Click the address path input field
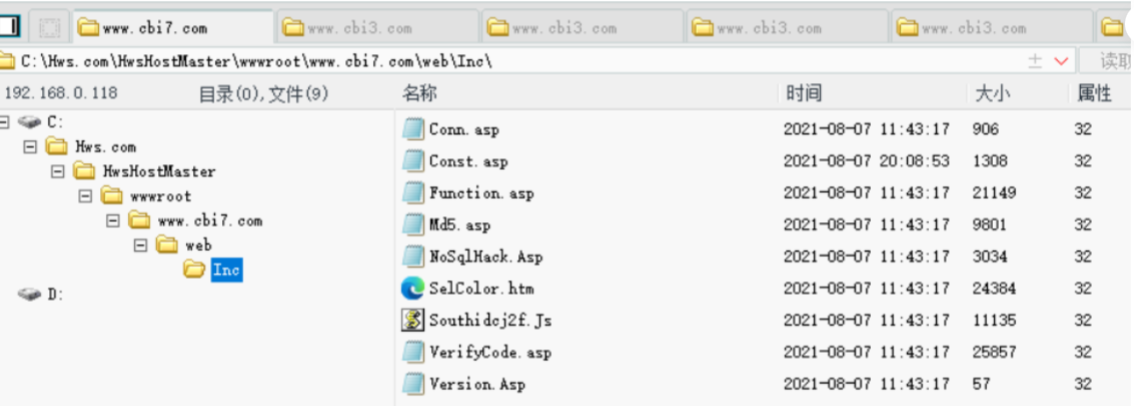The image size is (1134, 406). tap(500, 62)
